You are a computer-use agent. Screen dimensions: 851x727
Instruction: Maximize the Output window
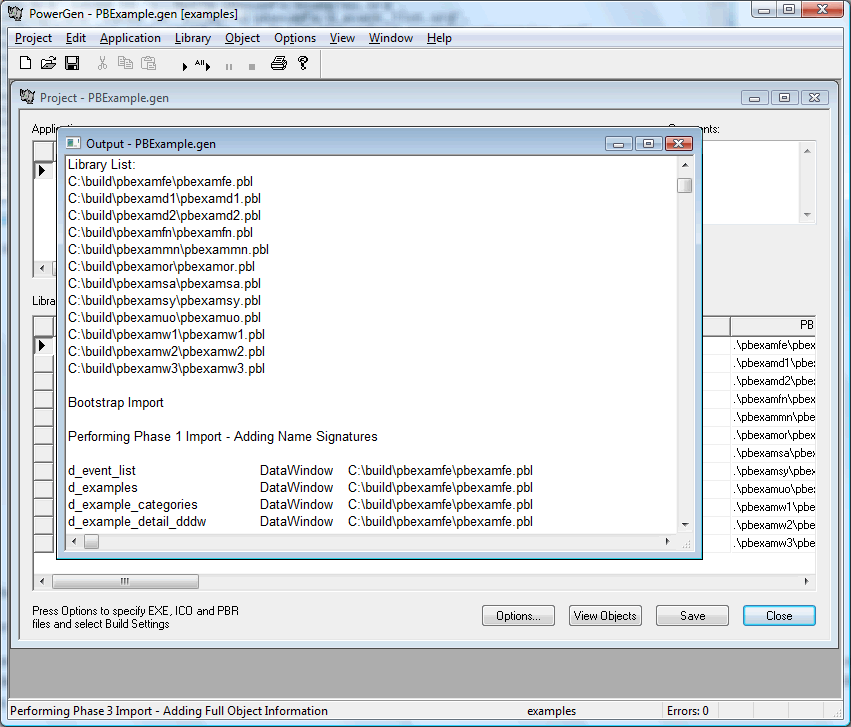(x=649, y=144)
